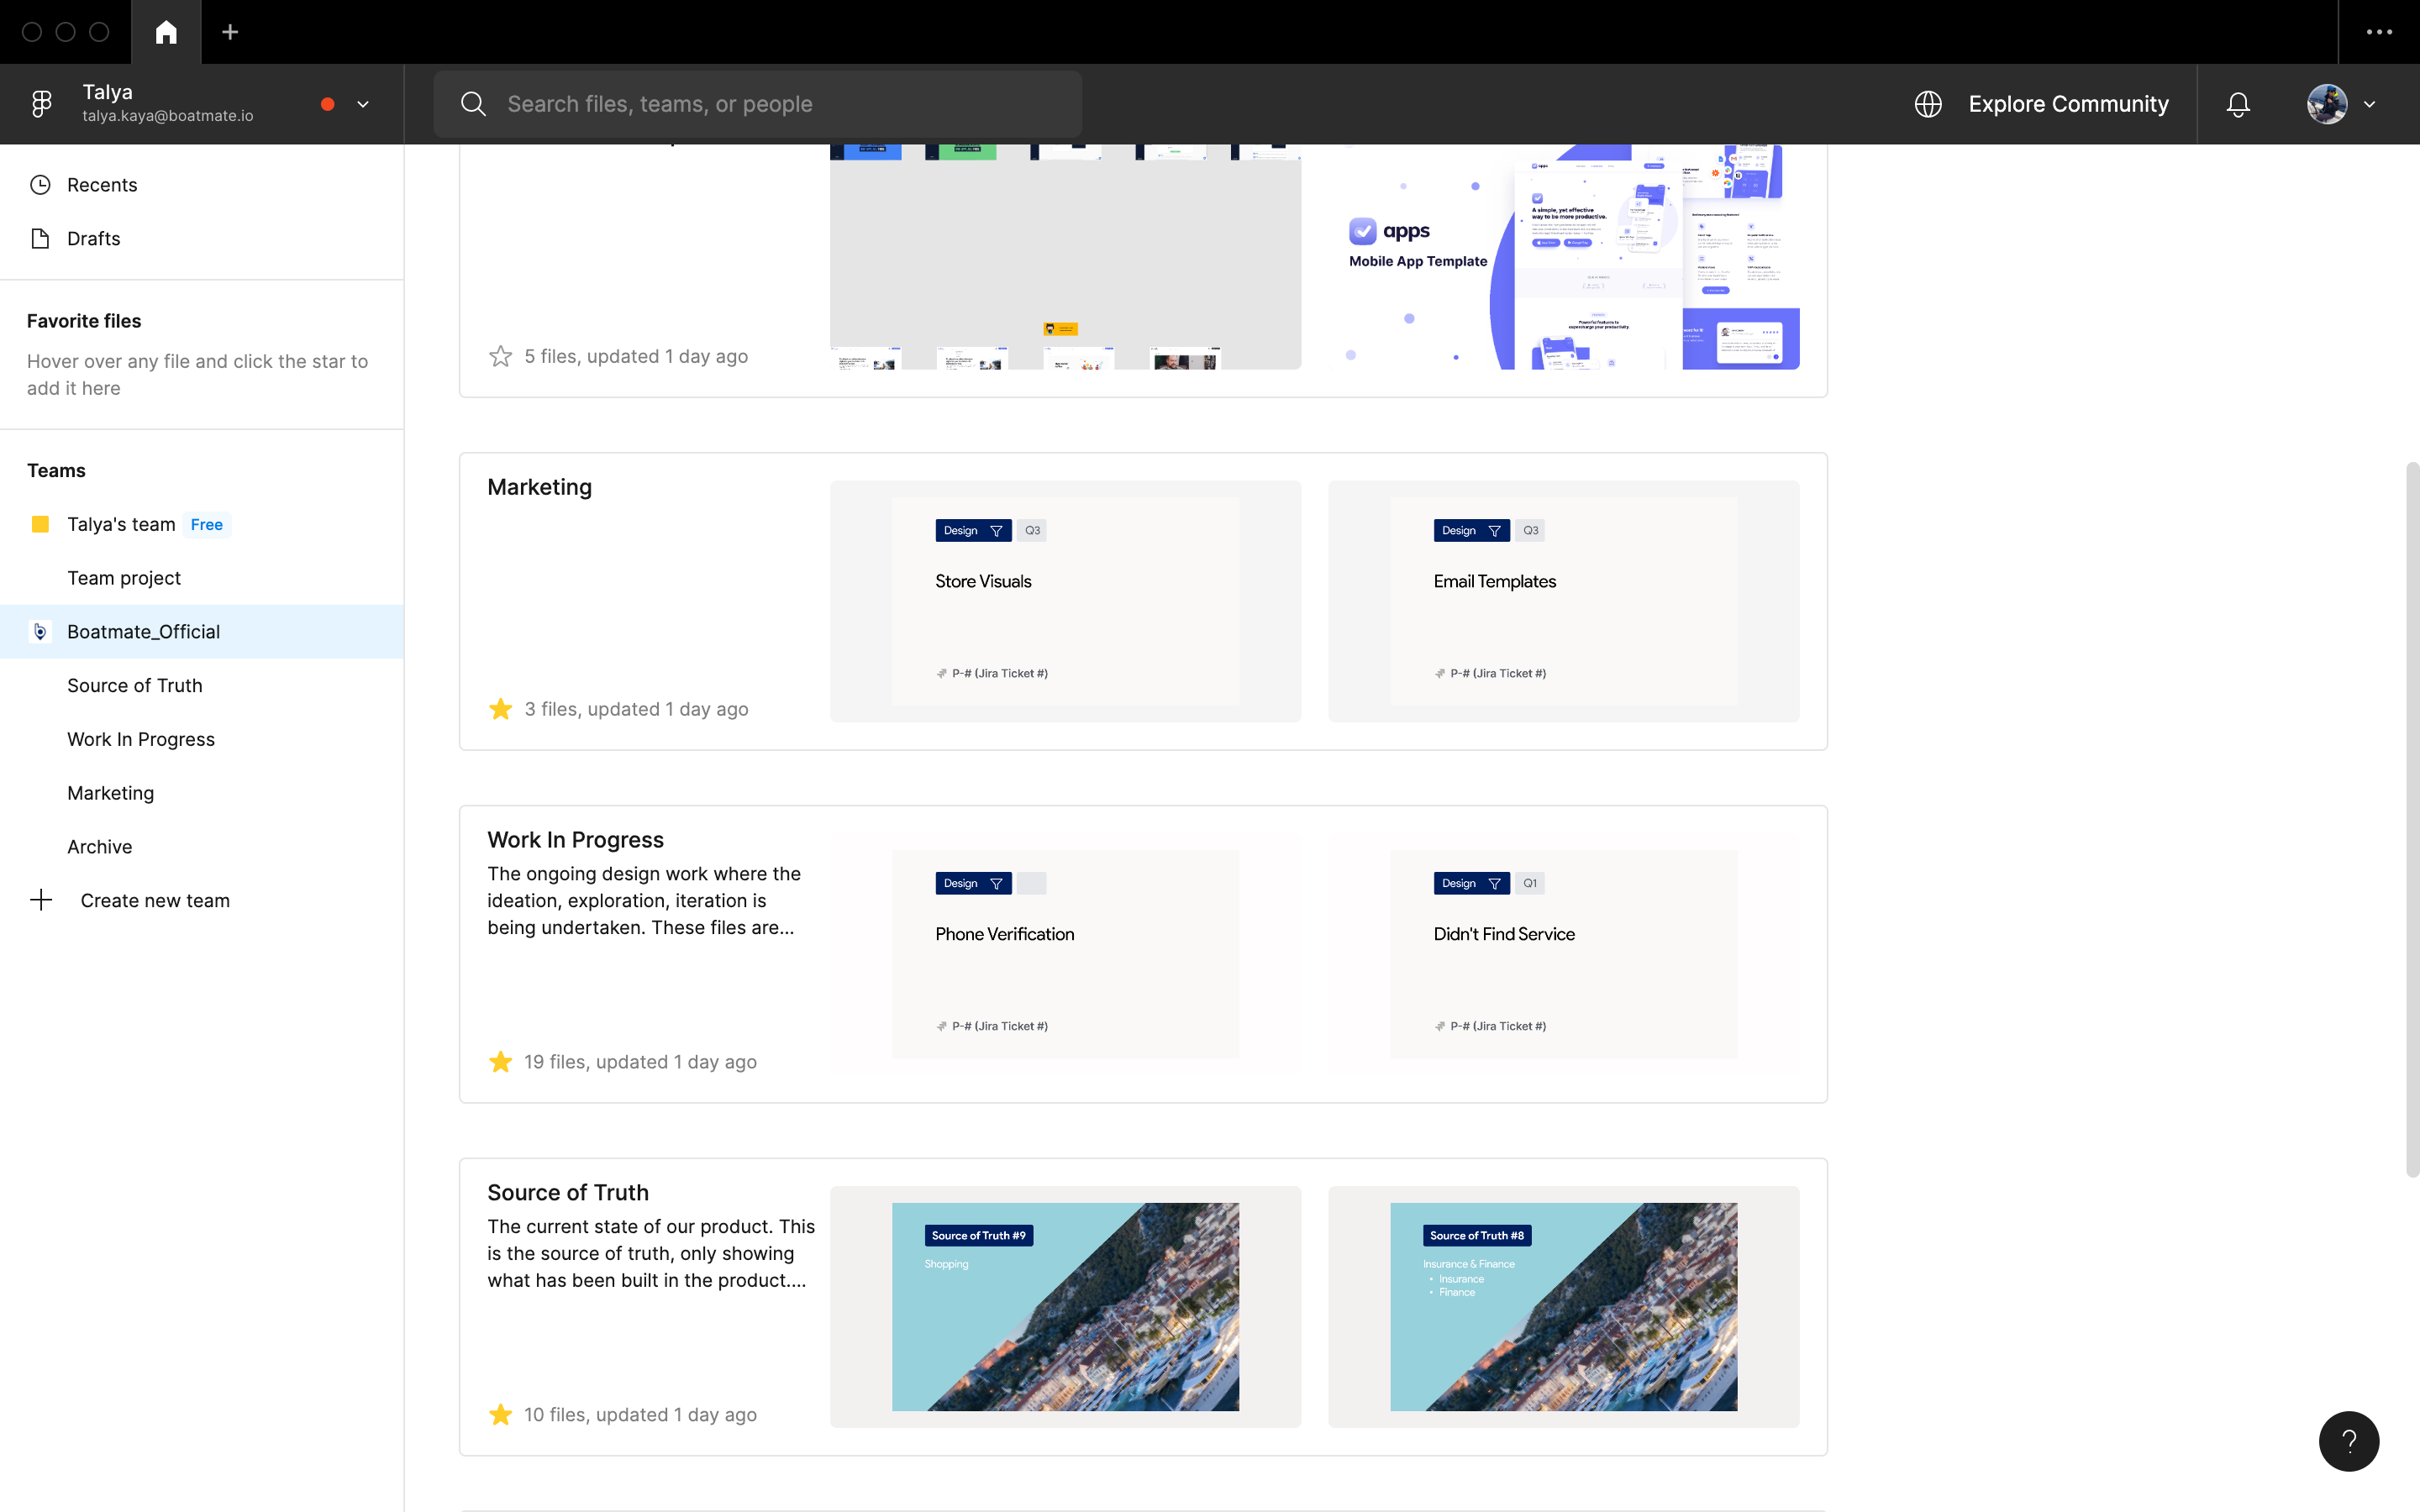Open the three-dots overflow menu
The width and height of the screenshot is (2420, 1512).
click(x=2379, y=32)
